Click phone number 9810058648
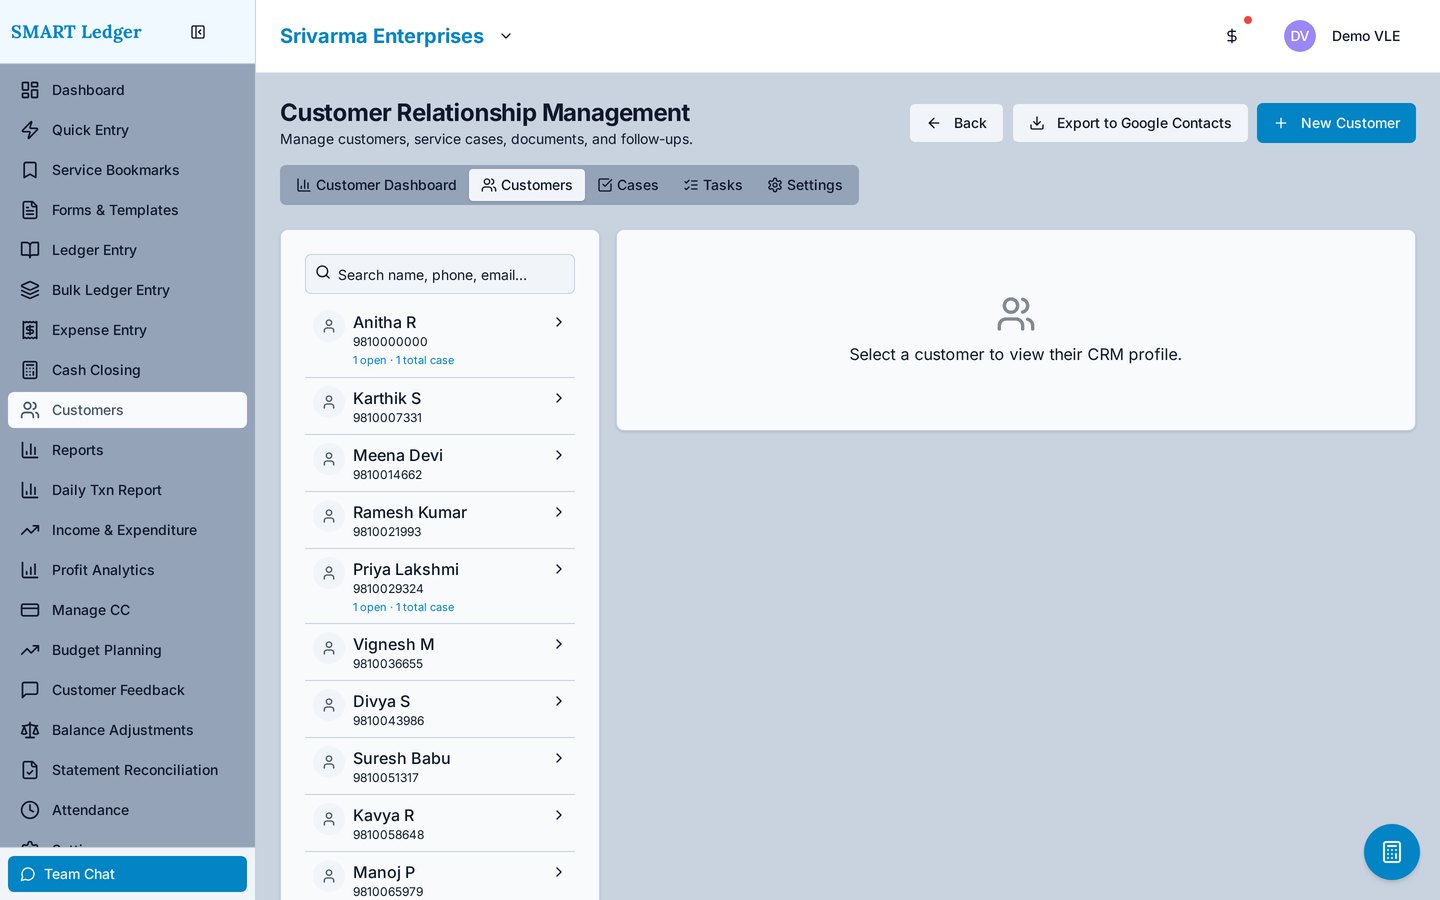This screenshot has height=900, width=1440. pos(388,835)
